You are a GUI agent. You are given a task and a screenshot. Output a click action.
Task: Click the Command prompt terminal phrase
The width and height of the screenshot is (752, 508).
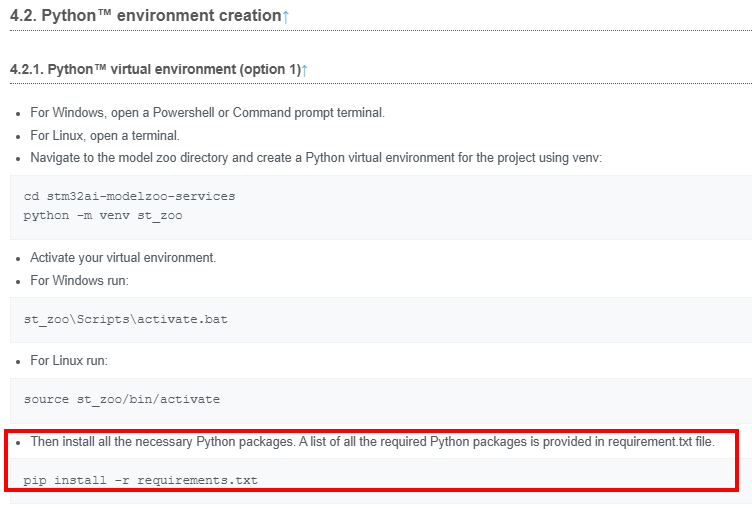308,113
